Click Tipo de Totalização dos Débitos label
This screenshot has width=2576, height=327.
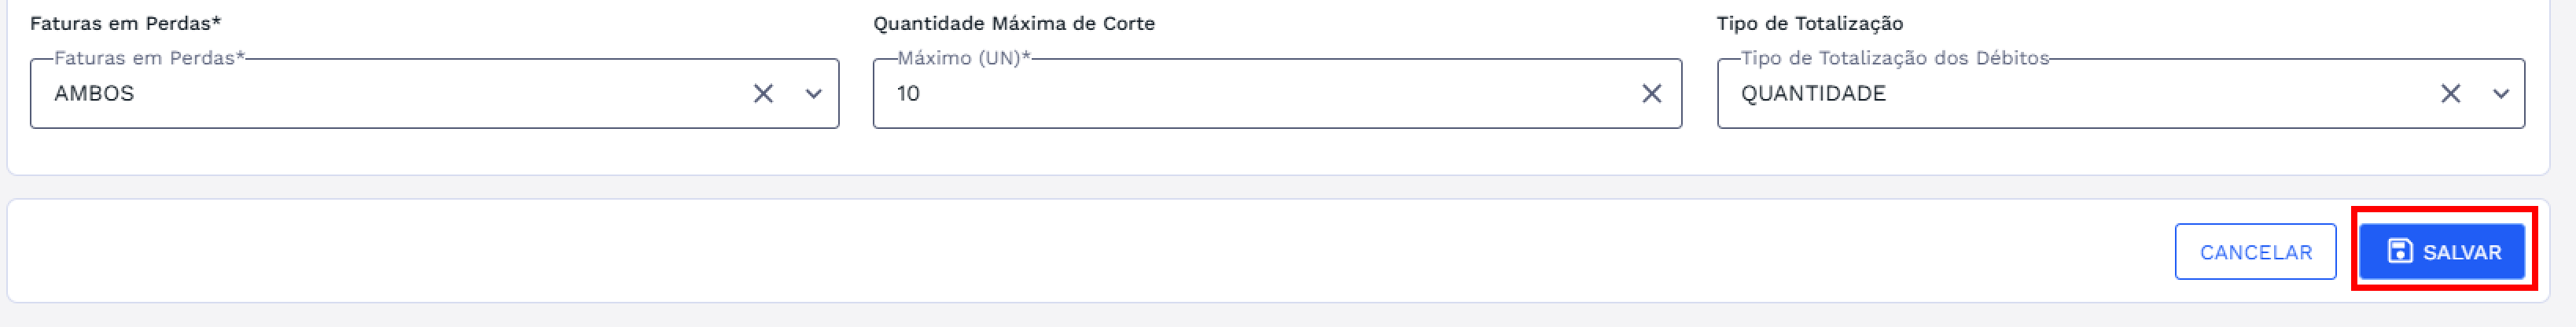tap(1894, 58)
